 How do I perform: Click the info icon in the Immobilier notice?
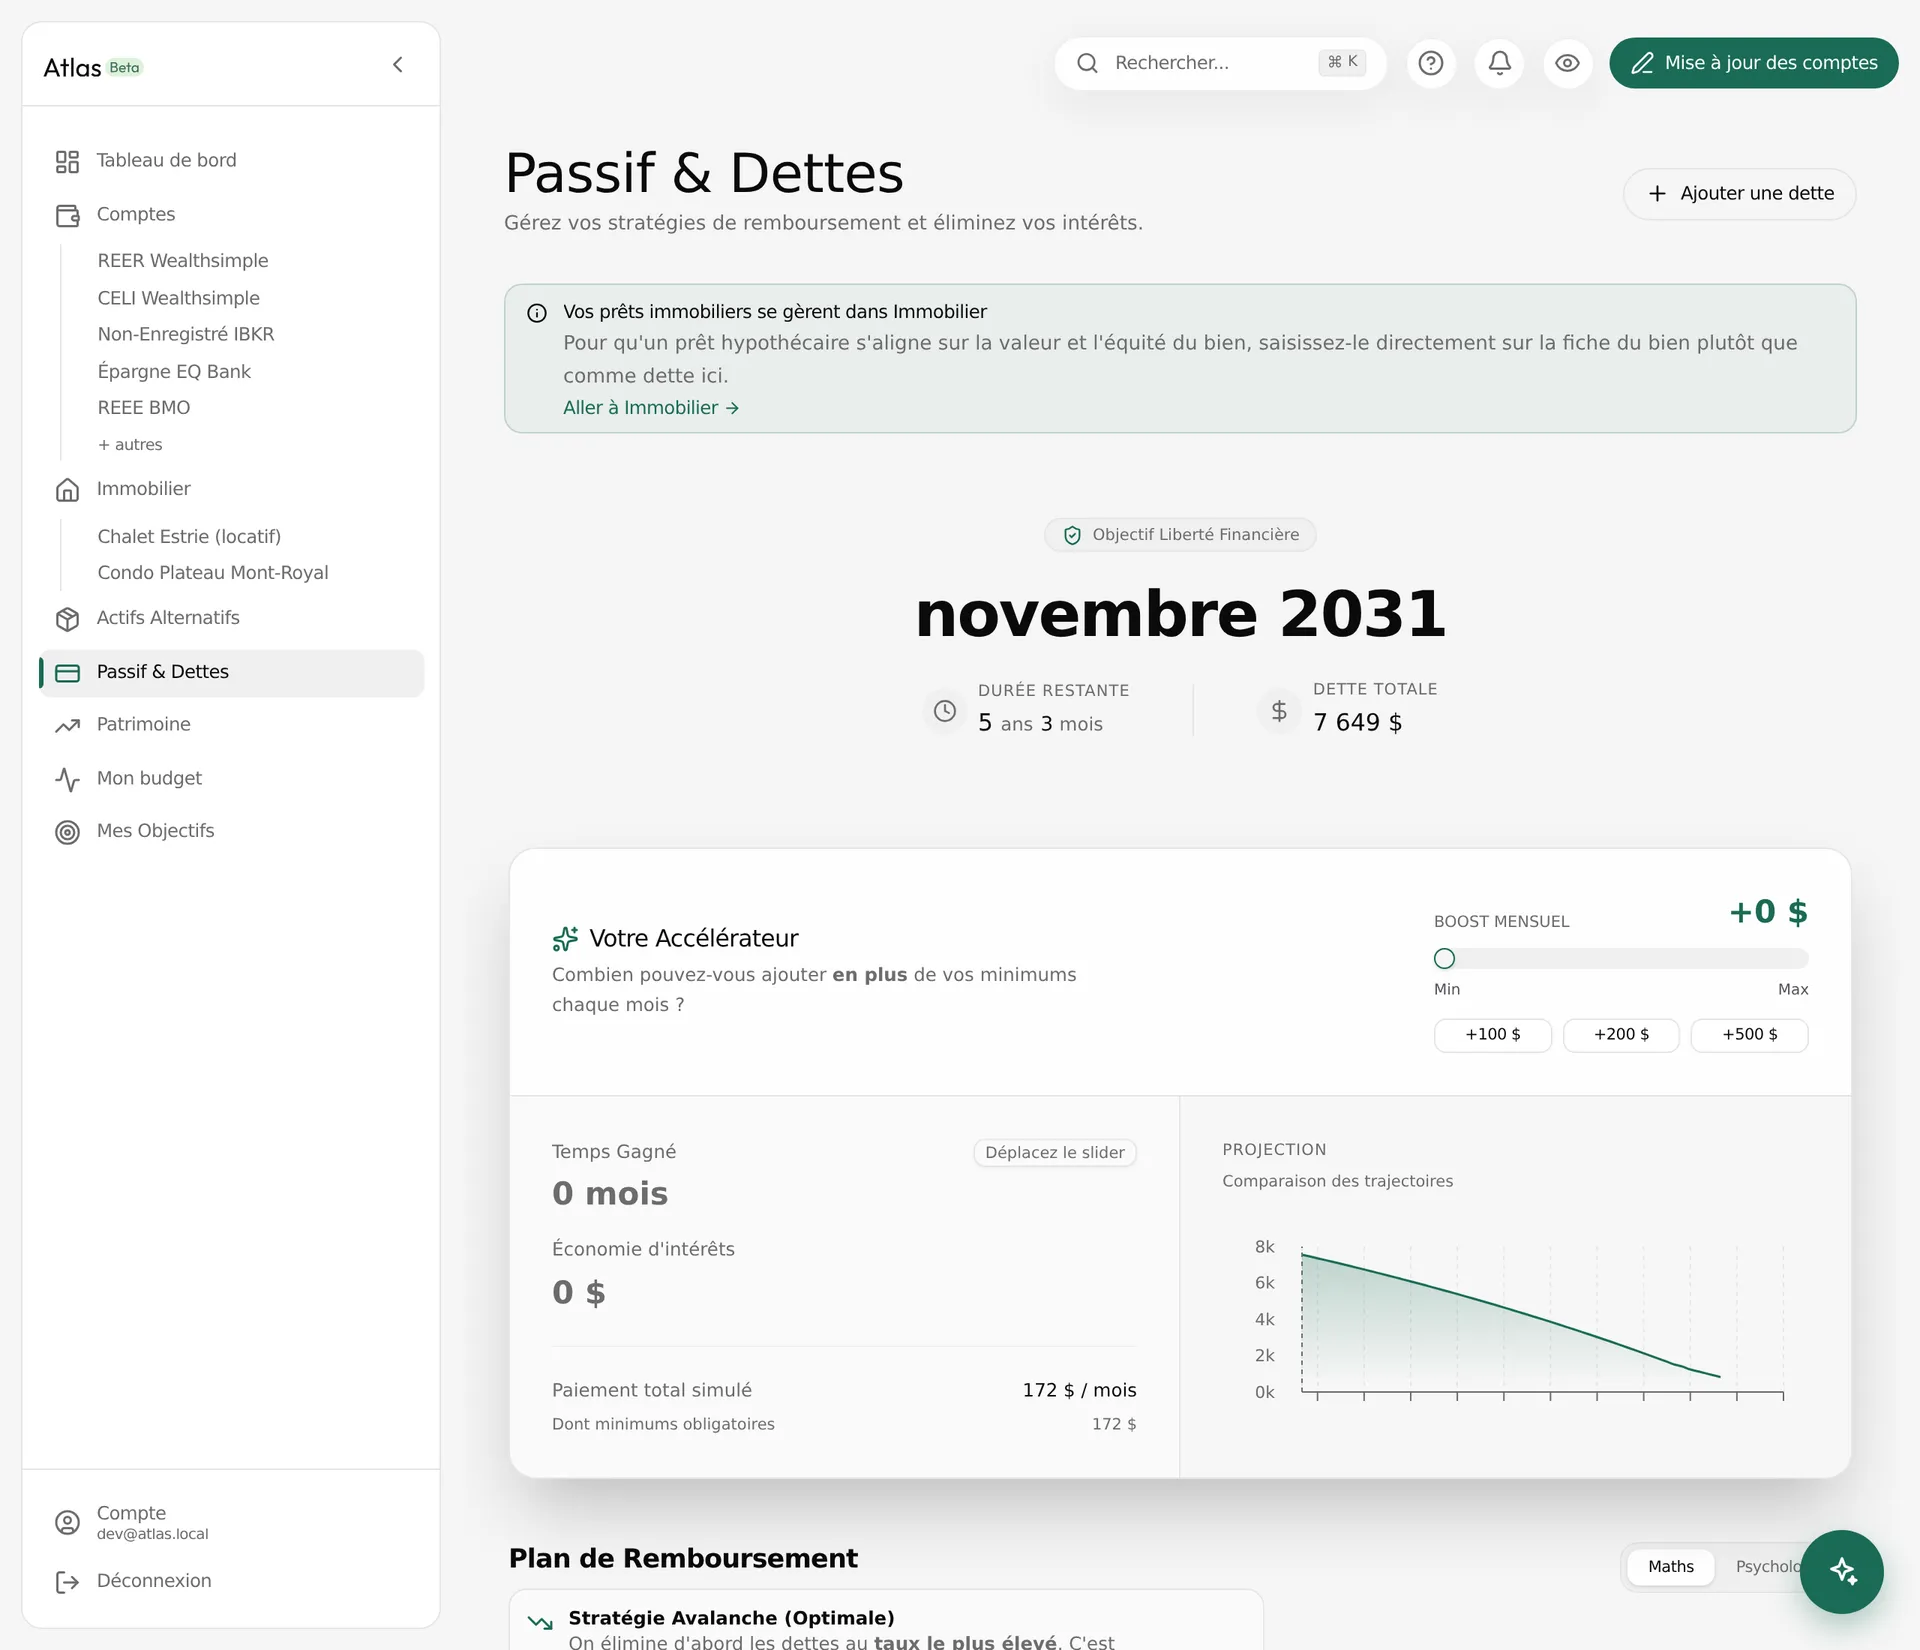(537, 313)
